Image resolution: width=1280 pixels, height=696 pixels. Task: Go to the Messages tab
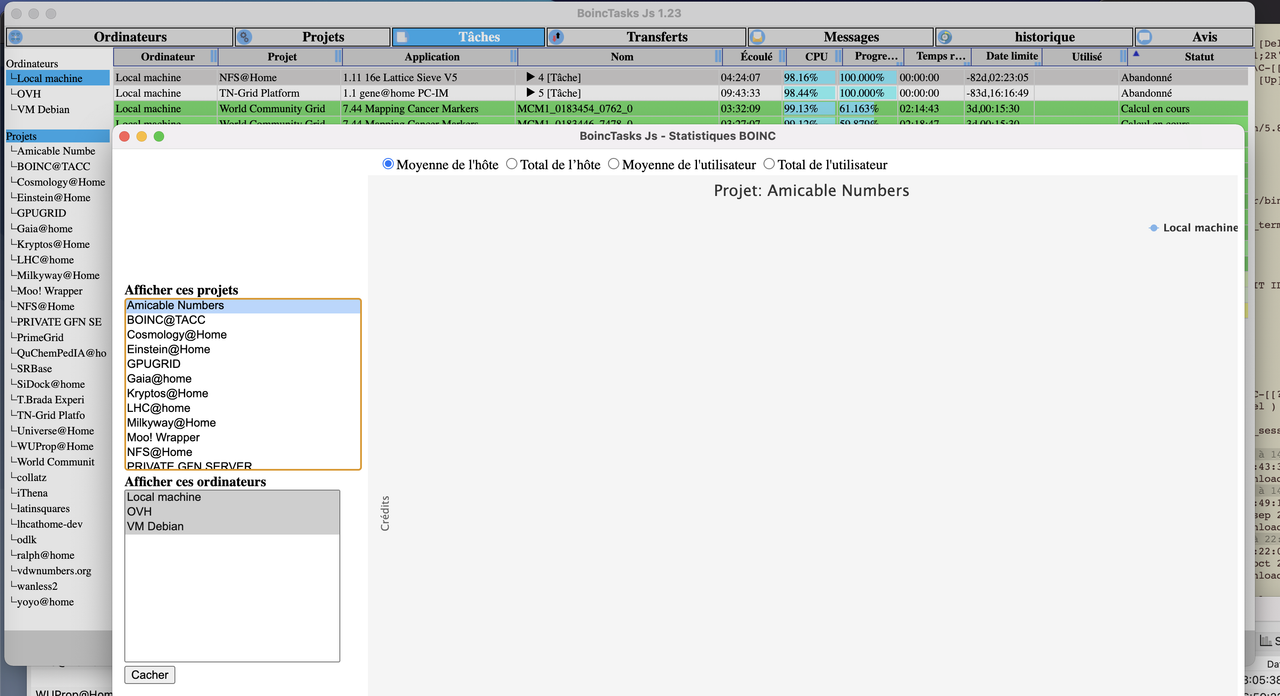(x=839, y=37)
